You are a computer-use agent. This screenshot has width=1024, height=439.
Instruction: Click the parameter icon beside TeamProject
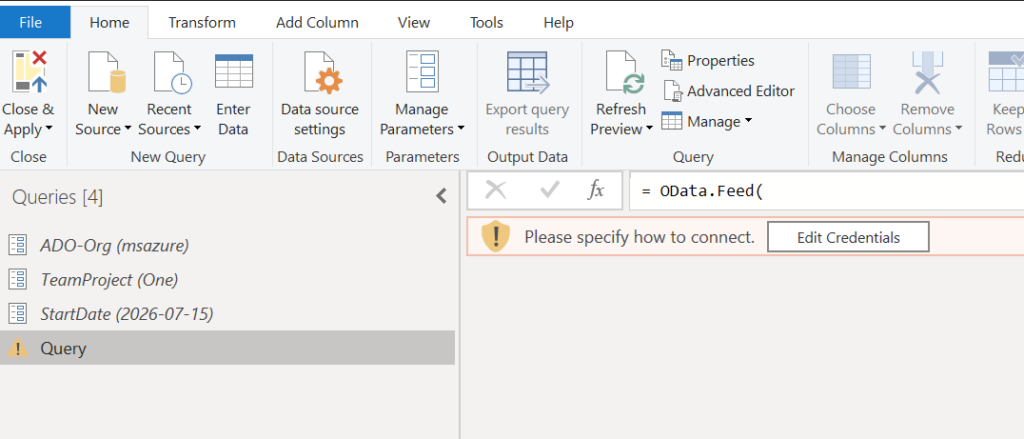coord(17,280)
